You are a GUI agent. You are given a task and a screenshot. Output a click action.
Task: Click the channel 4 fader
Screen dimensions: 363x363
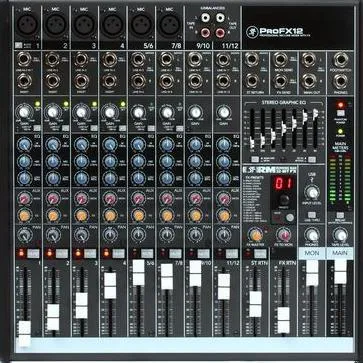click(110, 286)
